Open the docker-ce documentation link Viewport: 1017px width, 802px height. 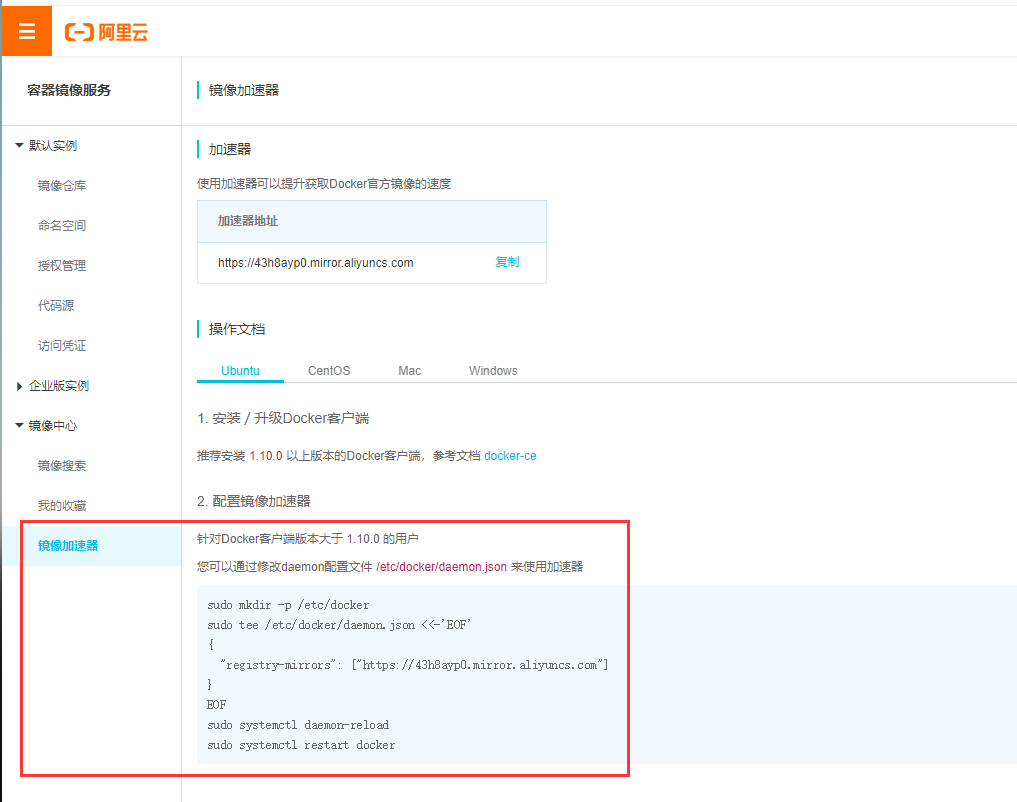[x=510, y=456]
